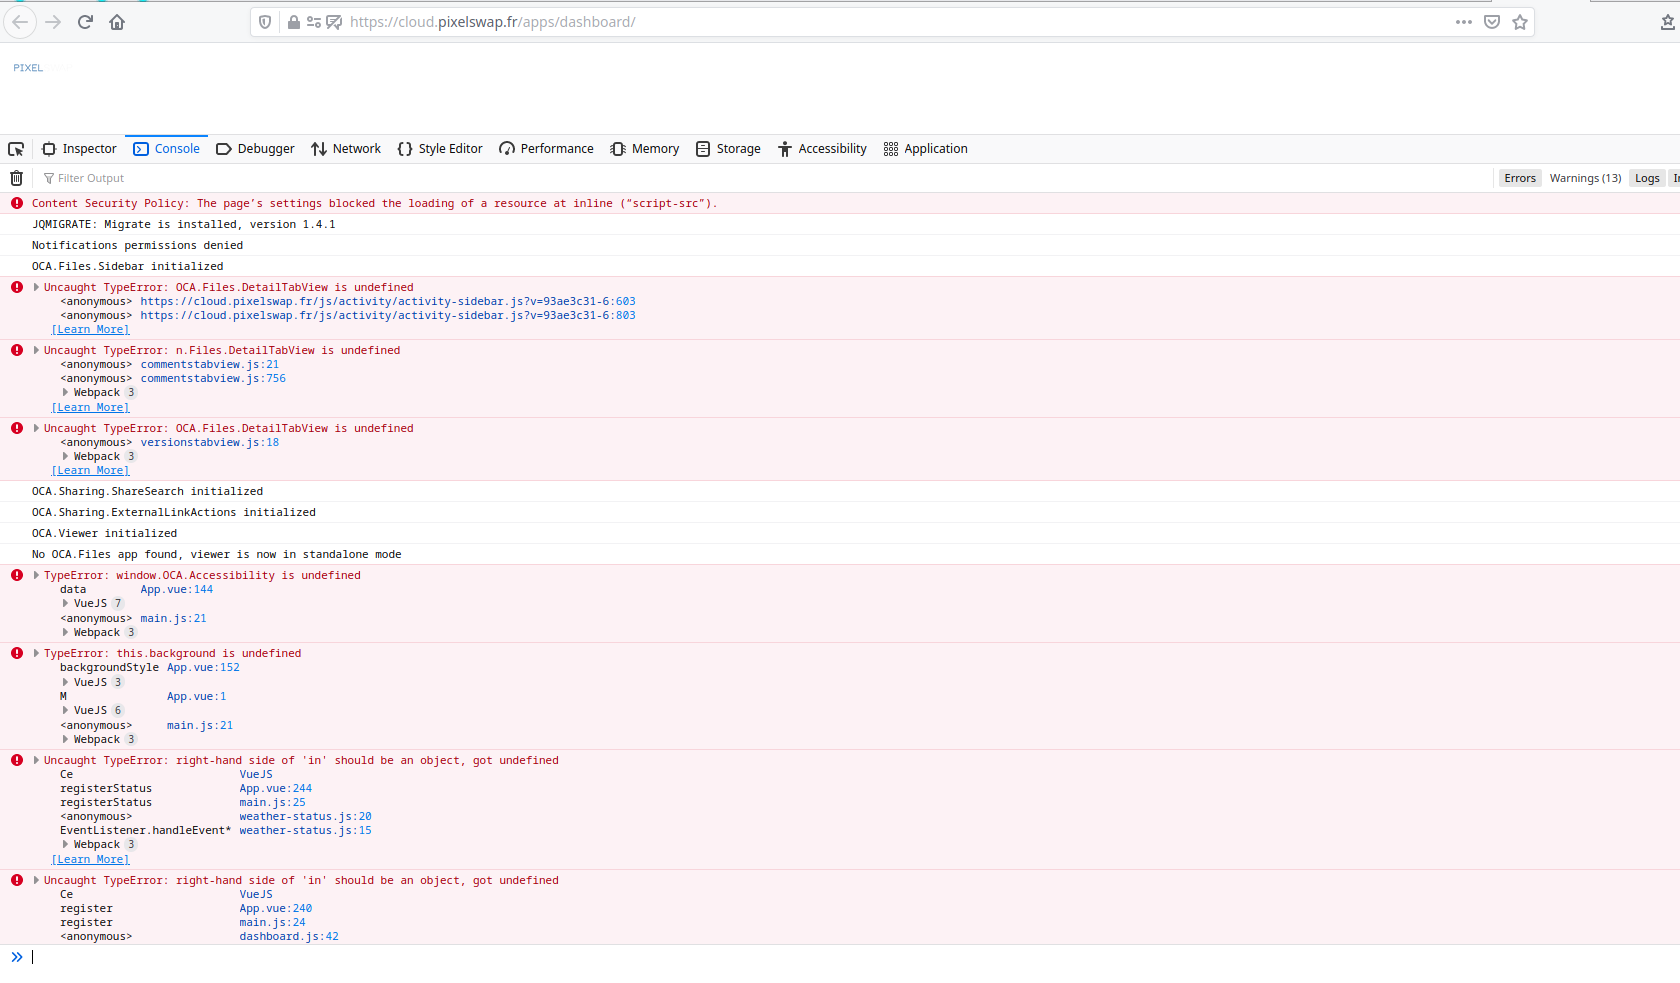Open the Performance panel
Screen dimensions: 1680x983
[546, 149]
